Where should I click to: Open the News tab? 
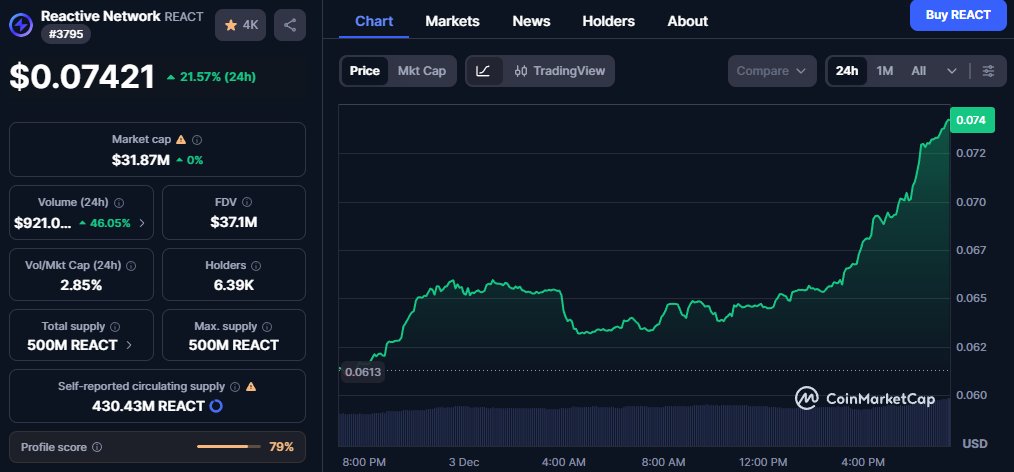531,21
